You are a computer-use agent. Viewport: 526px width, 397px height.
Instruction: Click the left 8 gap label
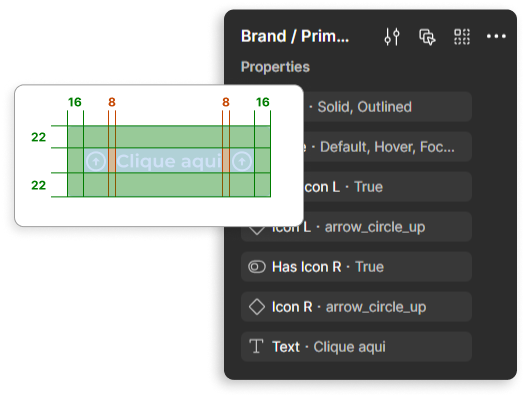coord(112,102)
